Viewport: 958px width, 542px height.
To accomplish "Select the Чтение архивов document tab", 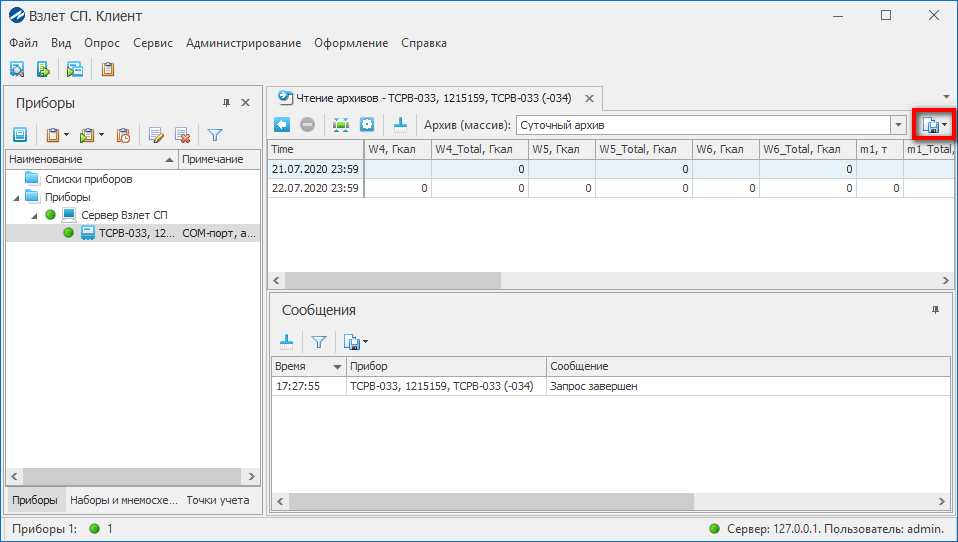I will click(433, 98).
